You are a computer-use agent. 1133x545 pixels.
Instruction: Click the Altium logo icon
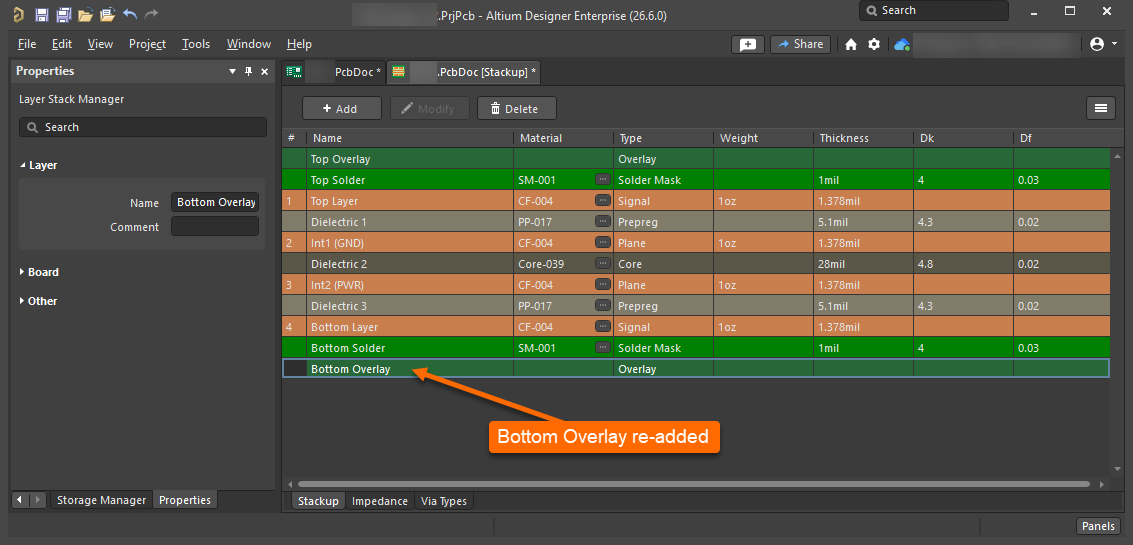[18, 14]
